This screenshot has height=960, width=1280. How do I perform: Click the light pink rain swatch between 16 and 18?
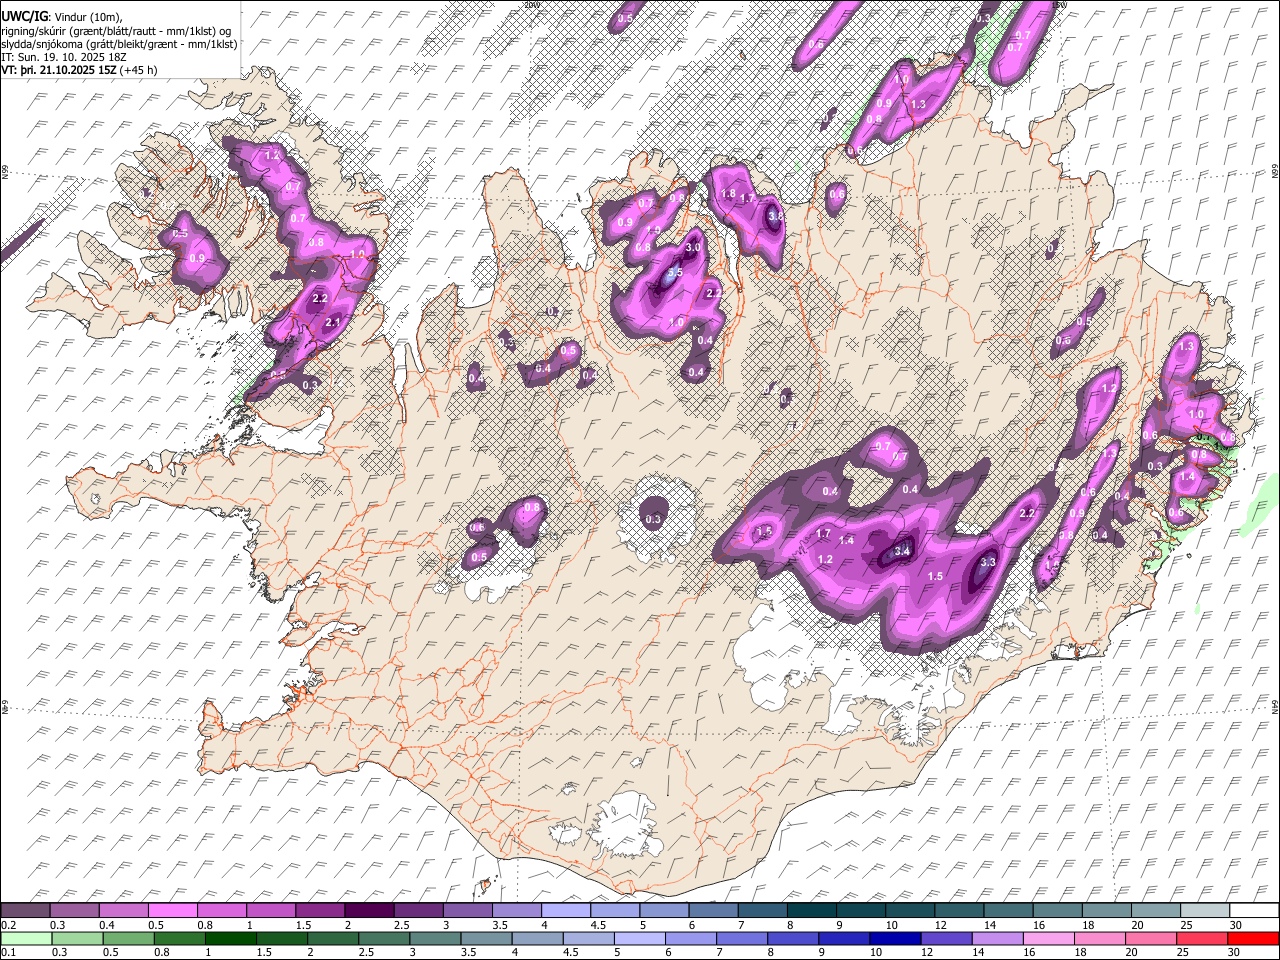pyautogui.click(x=1048, y=938)
